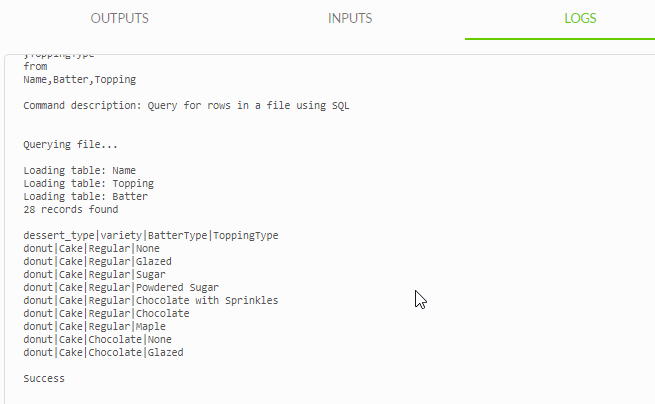Screen dimensions: 655x404
Task: Click the 'Success' status line
Action: tap(44, 379)
